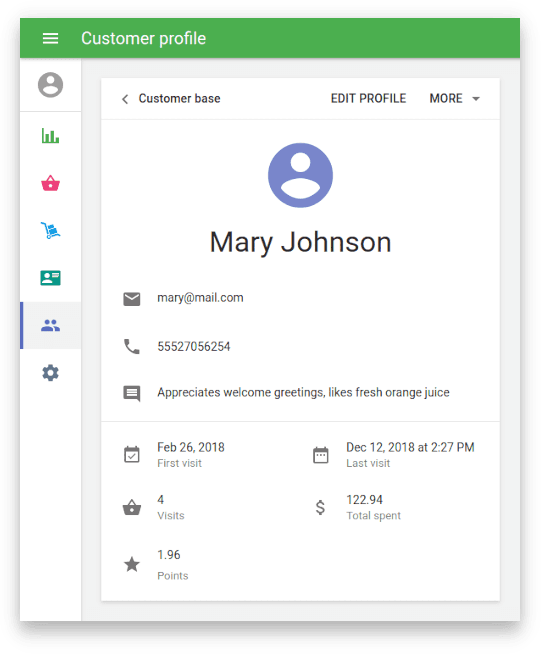The image size is (541, 654).
Task: Click the EDIT PROFILE button
Action: click(368, 98)
